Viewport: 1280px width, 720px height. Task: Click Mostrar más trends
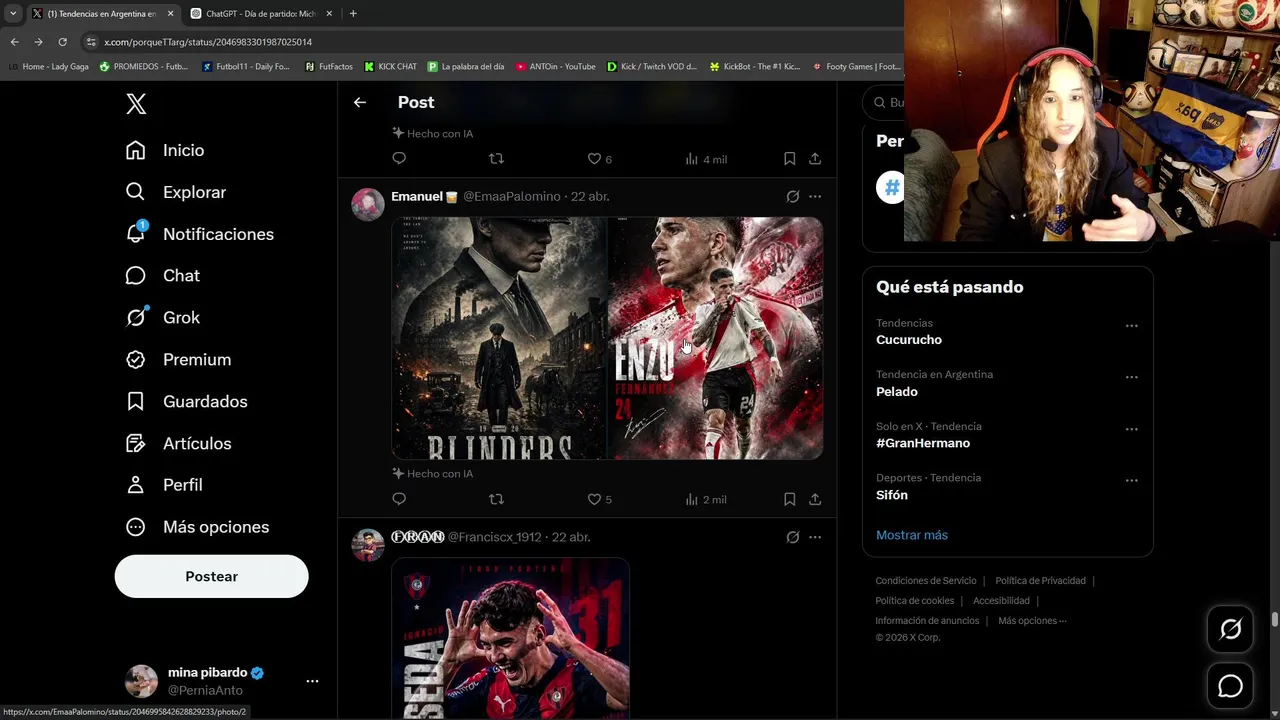pyautogui.click(x=912, y=535)
